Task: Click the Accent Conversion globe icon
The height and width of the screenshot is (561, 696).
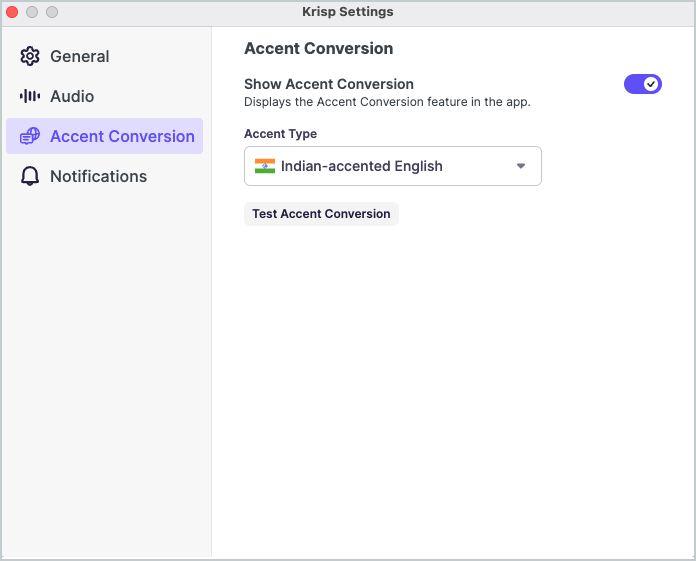Action: click(x=30, y=136)
